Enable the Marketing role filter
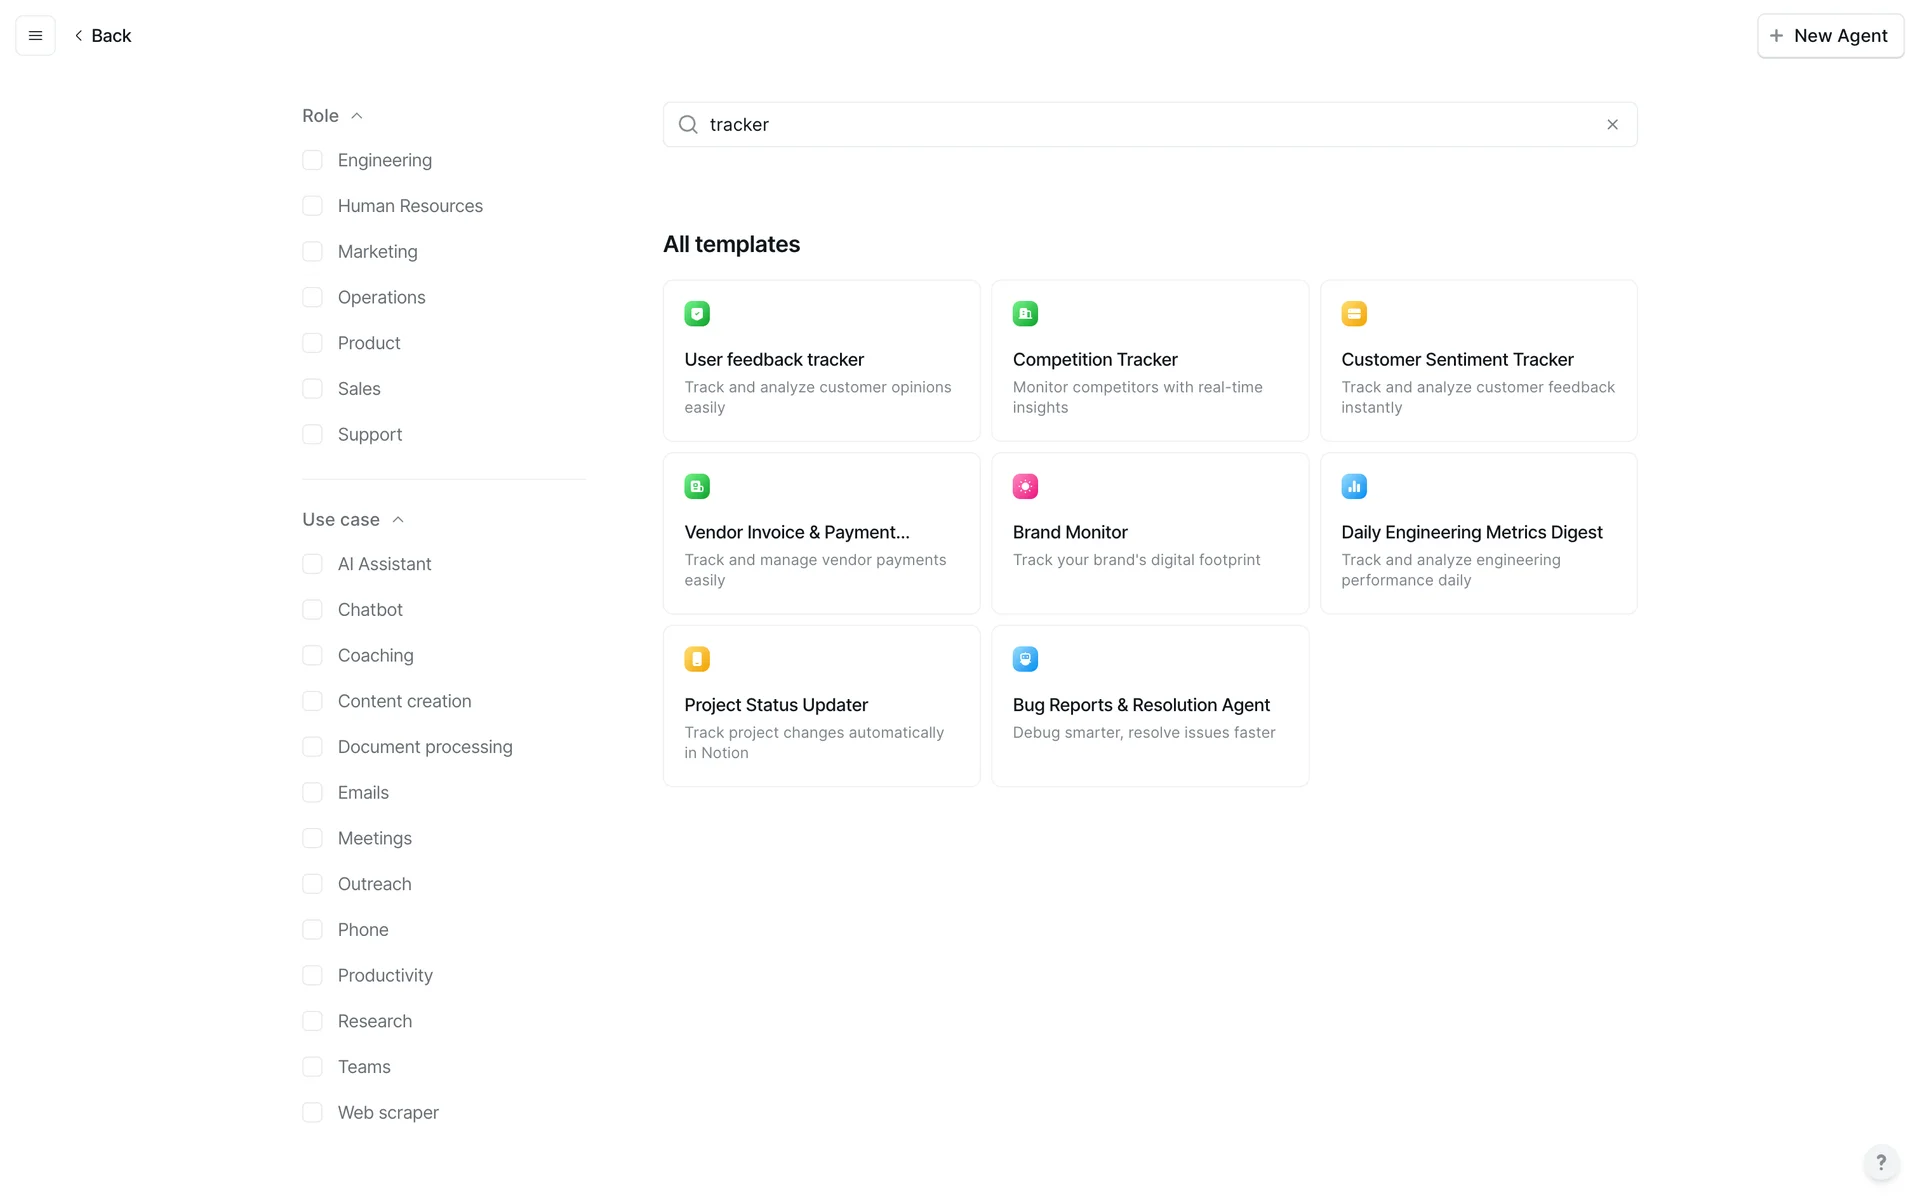The image size is (1920, 1200). pos(312,252)
